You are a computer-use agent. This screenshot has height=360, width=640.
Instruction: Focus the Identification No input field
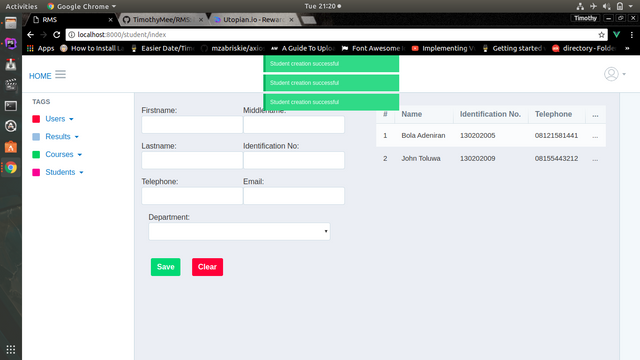[x=294, y=160]
